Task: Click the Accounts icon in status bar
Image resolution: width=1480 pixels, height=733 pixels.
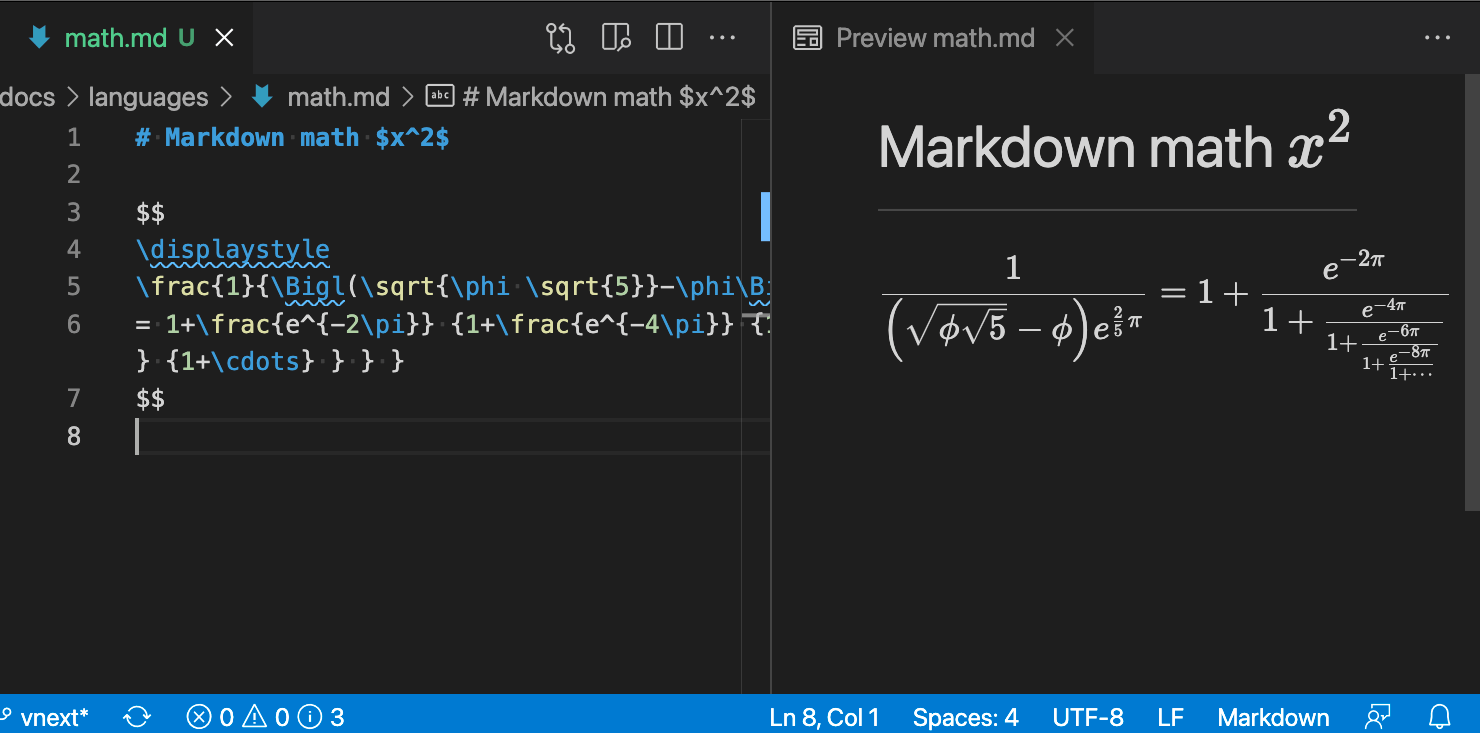Action: pos(1377,716)
